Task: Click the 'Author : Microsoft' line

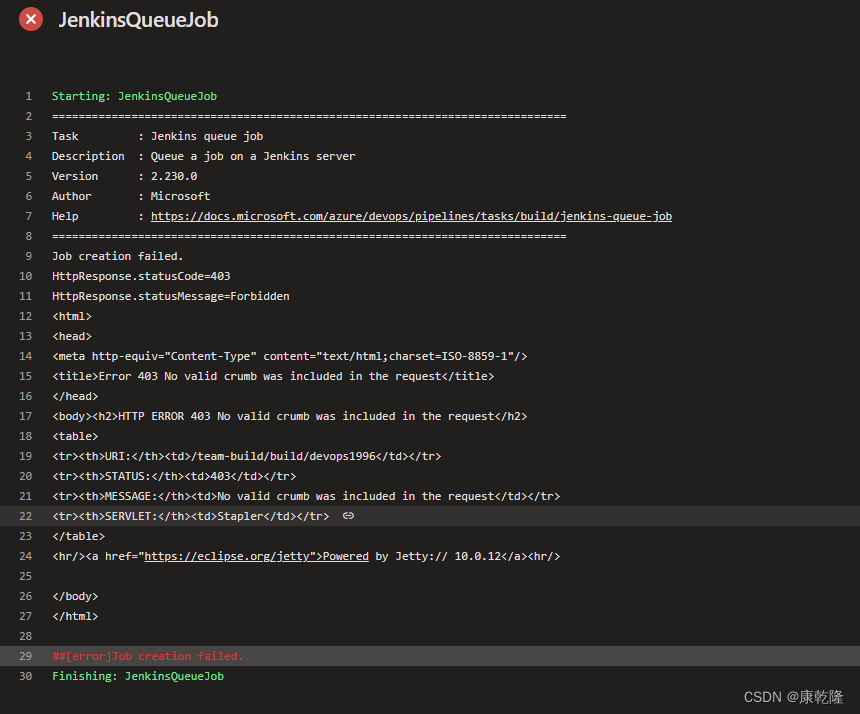Action: click(x=131, y=196)
